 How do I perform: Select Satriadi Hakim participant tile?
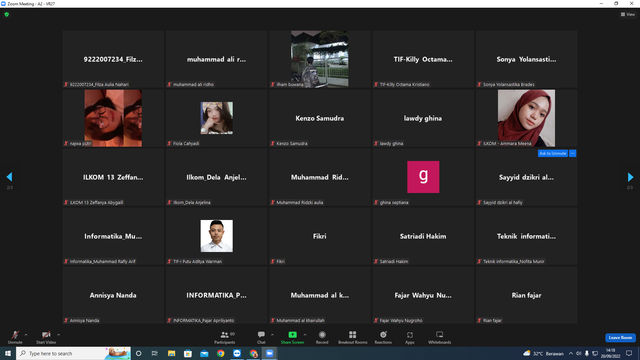tap(423, 236)
